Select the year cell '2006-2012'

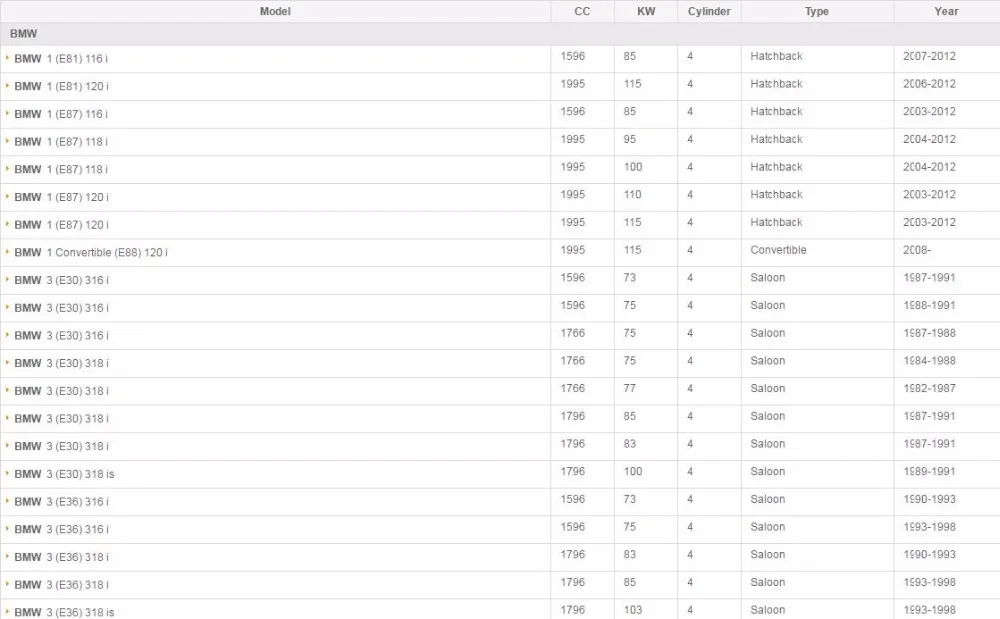pyautogui.click(x=929, y=84)
